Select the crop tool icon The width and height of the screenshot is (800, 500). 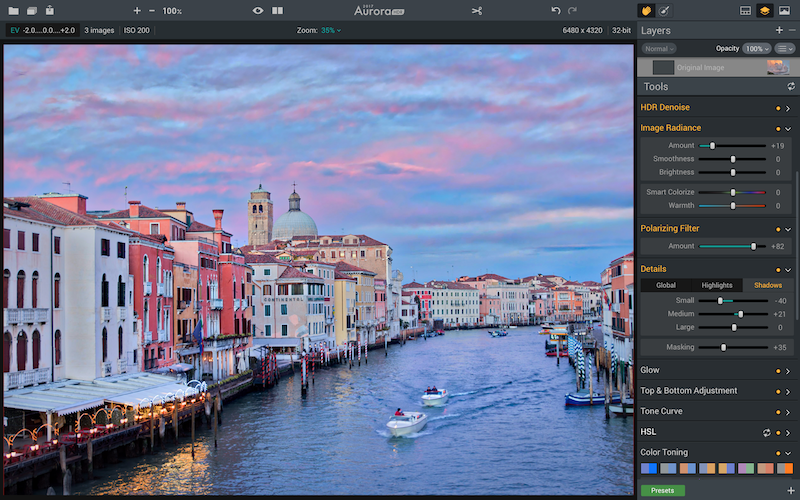point(477,11)
